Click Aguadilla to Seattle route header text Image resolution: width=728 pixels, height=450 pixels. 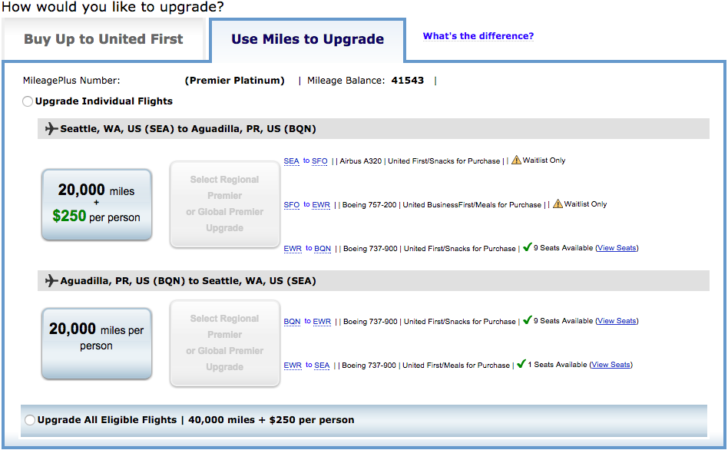pyautogui.click(x=188, y=280)
